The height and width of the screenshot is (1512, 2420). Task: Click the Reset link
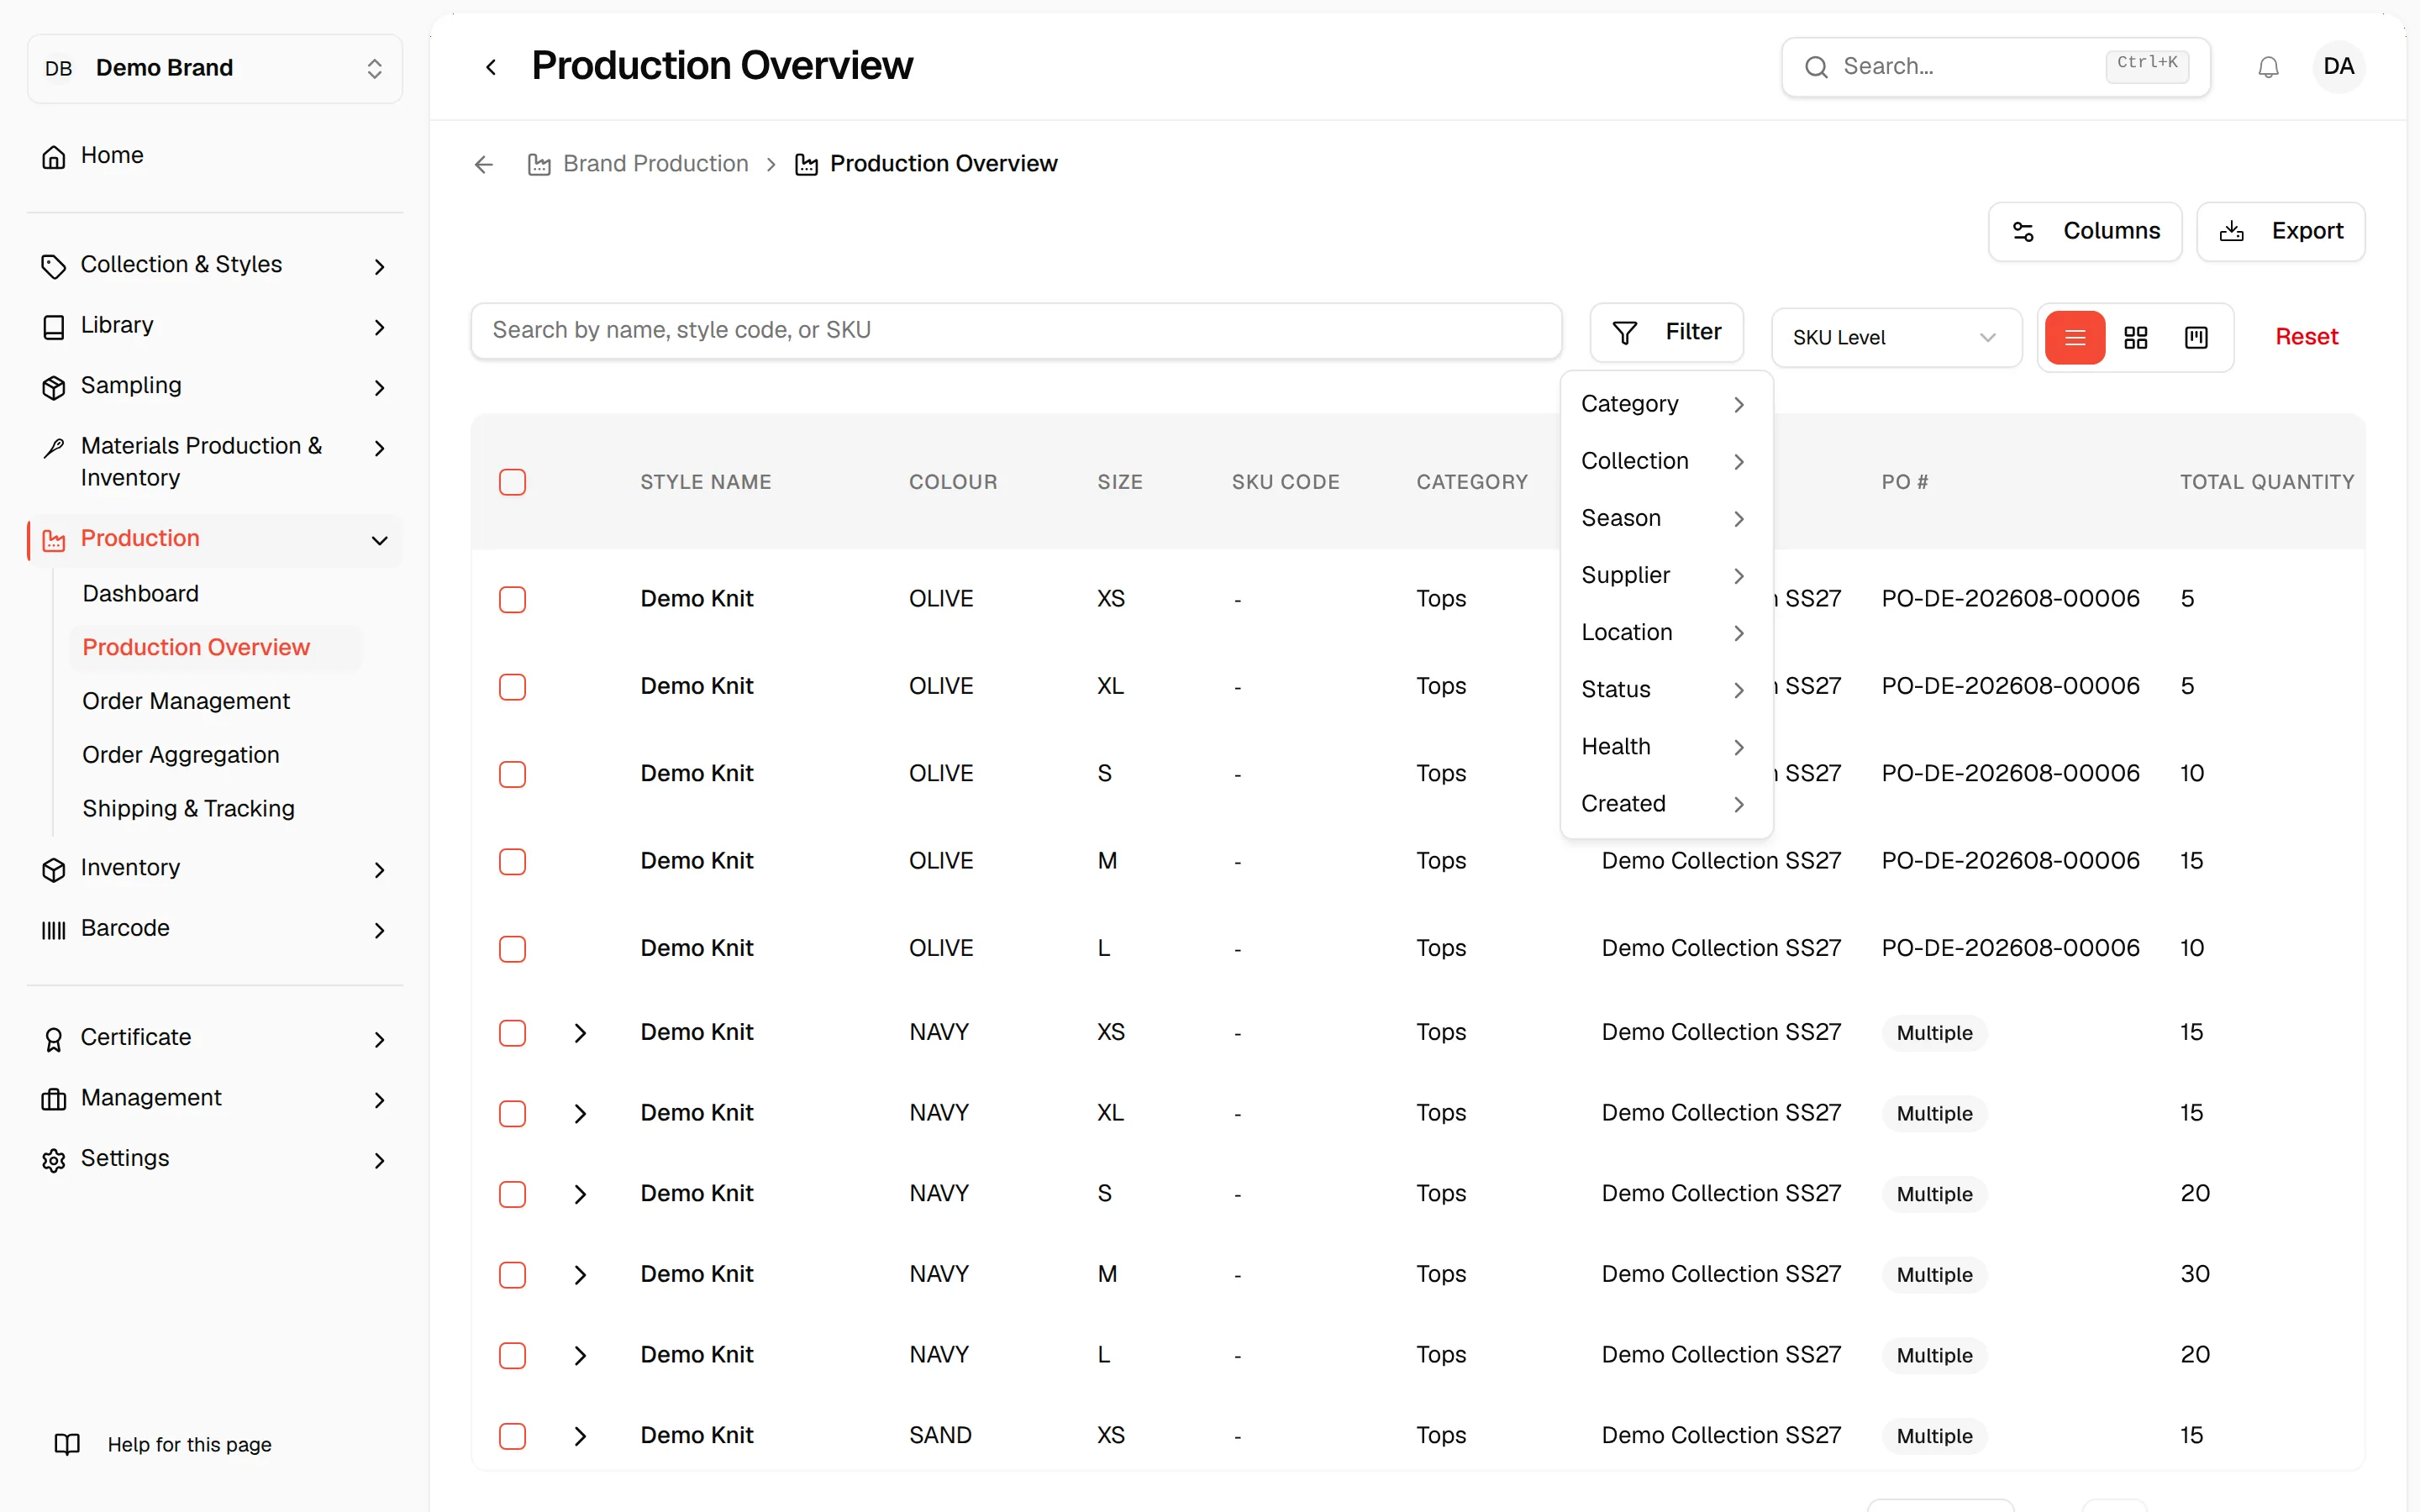[x=2306, y=337]
